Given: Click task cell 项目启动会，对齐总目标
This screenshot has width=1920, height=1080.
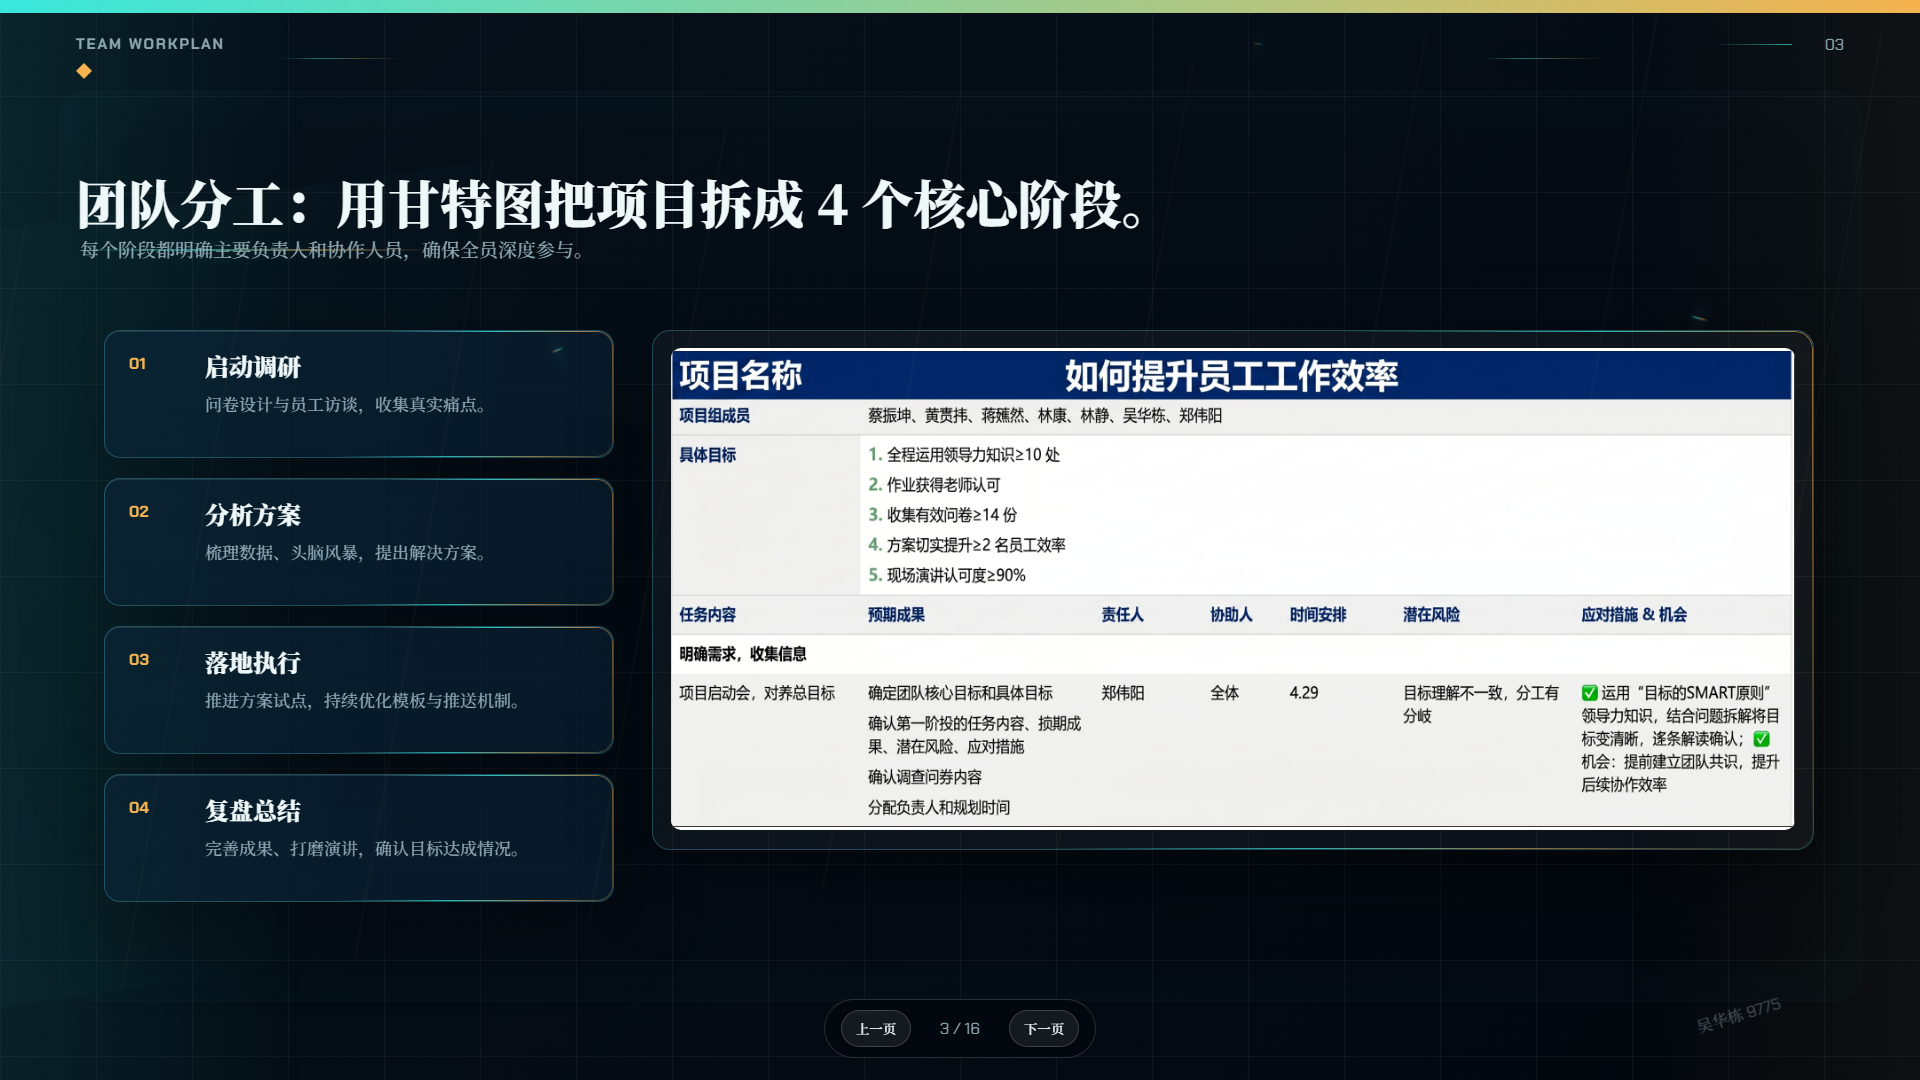Looking at the screenshot, I should tap(757, 693).
